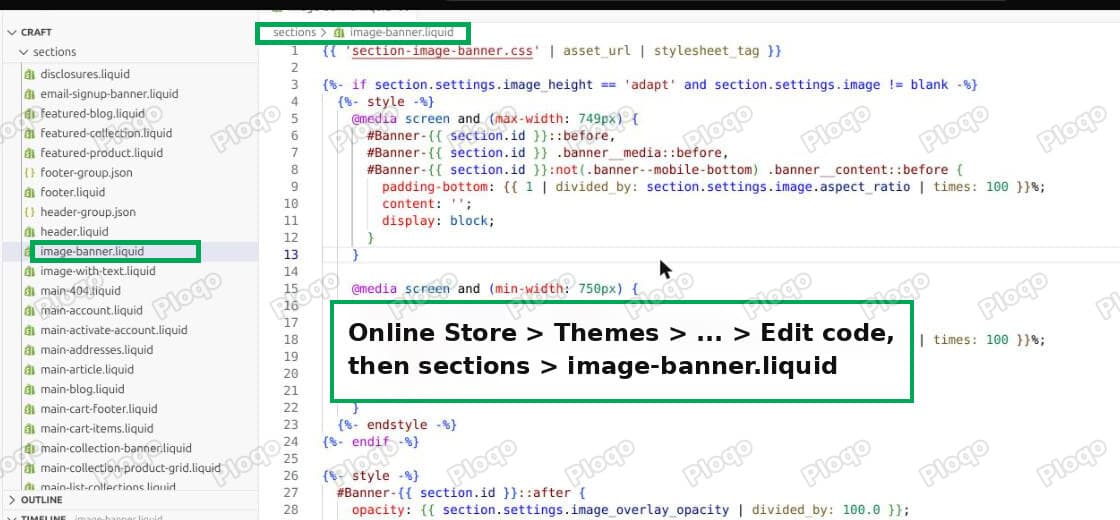Click image-banner.liquid in the breadcrumb

point(401,33)
